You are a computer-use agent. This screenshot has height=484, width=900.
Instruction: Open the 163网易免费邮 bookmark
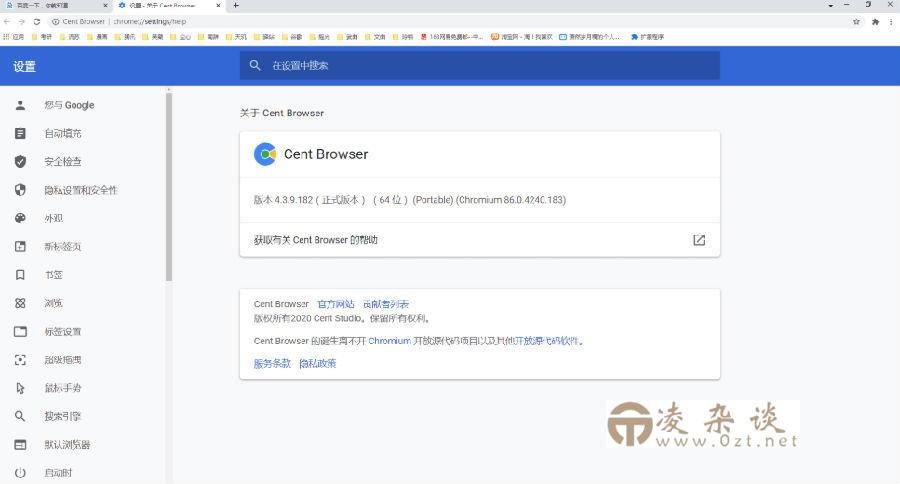(452, 37)
